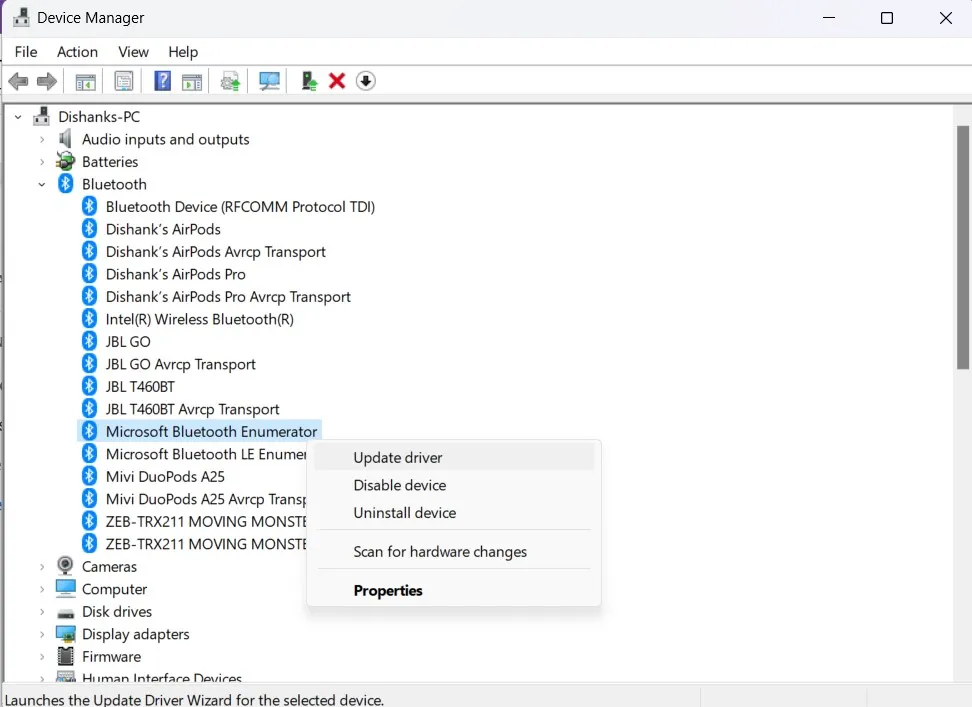The width and height of the screenshot is (972, 707).
Task: Click the Batteries category icon
Action: tap(65, 162)
